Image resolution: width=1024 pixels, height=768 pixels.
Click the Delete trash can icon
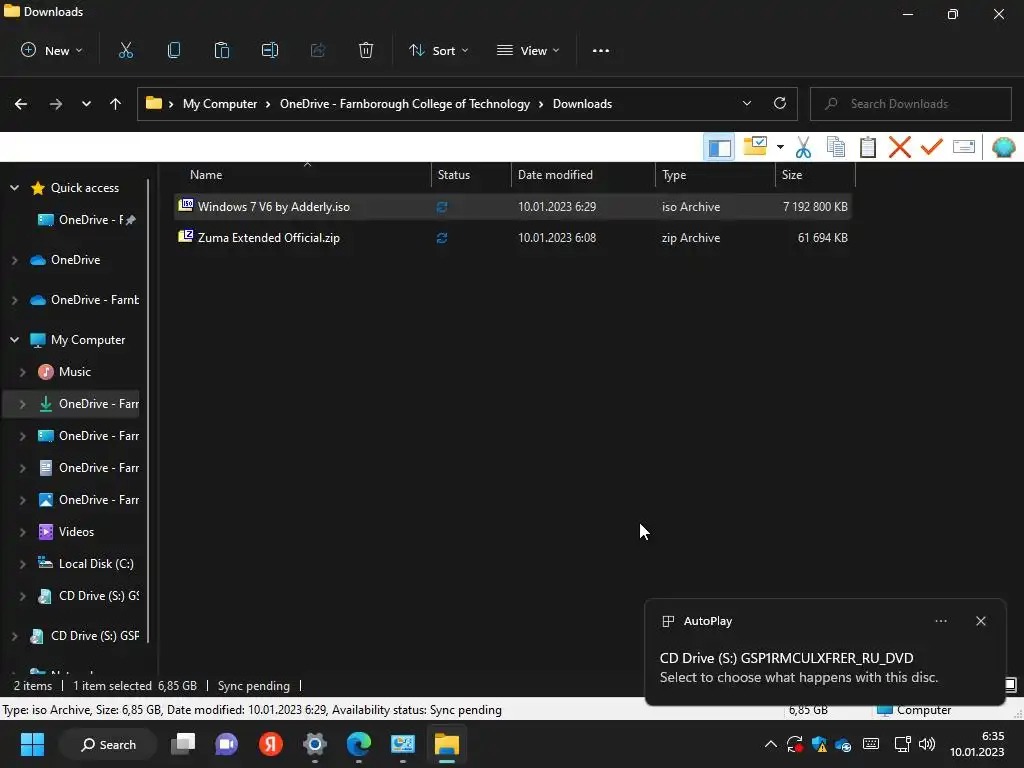pyautogui.click(x=366, y=50)
